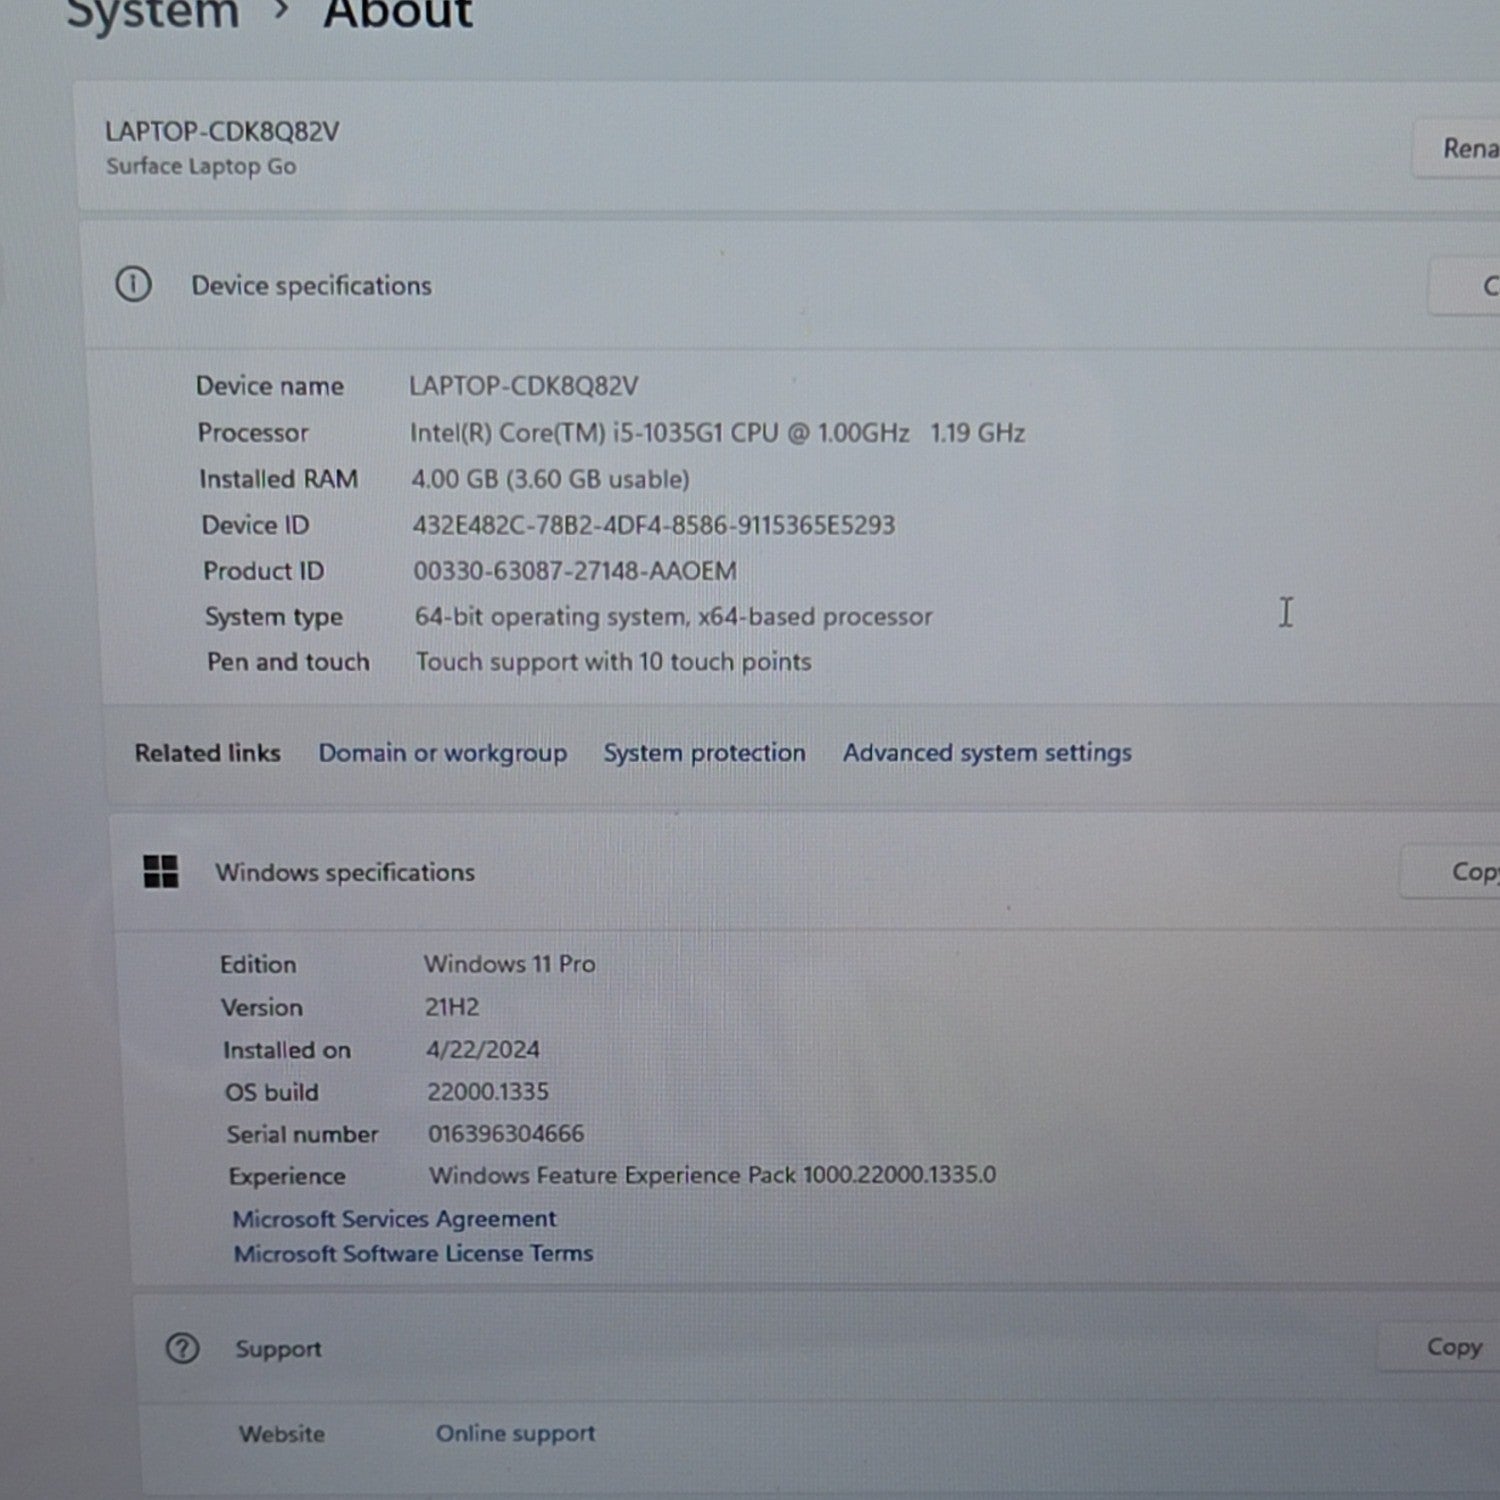
Task: Copy the Device specifications
Action: pos(1466,286)
